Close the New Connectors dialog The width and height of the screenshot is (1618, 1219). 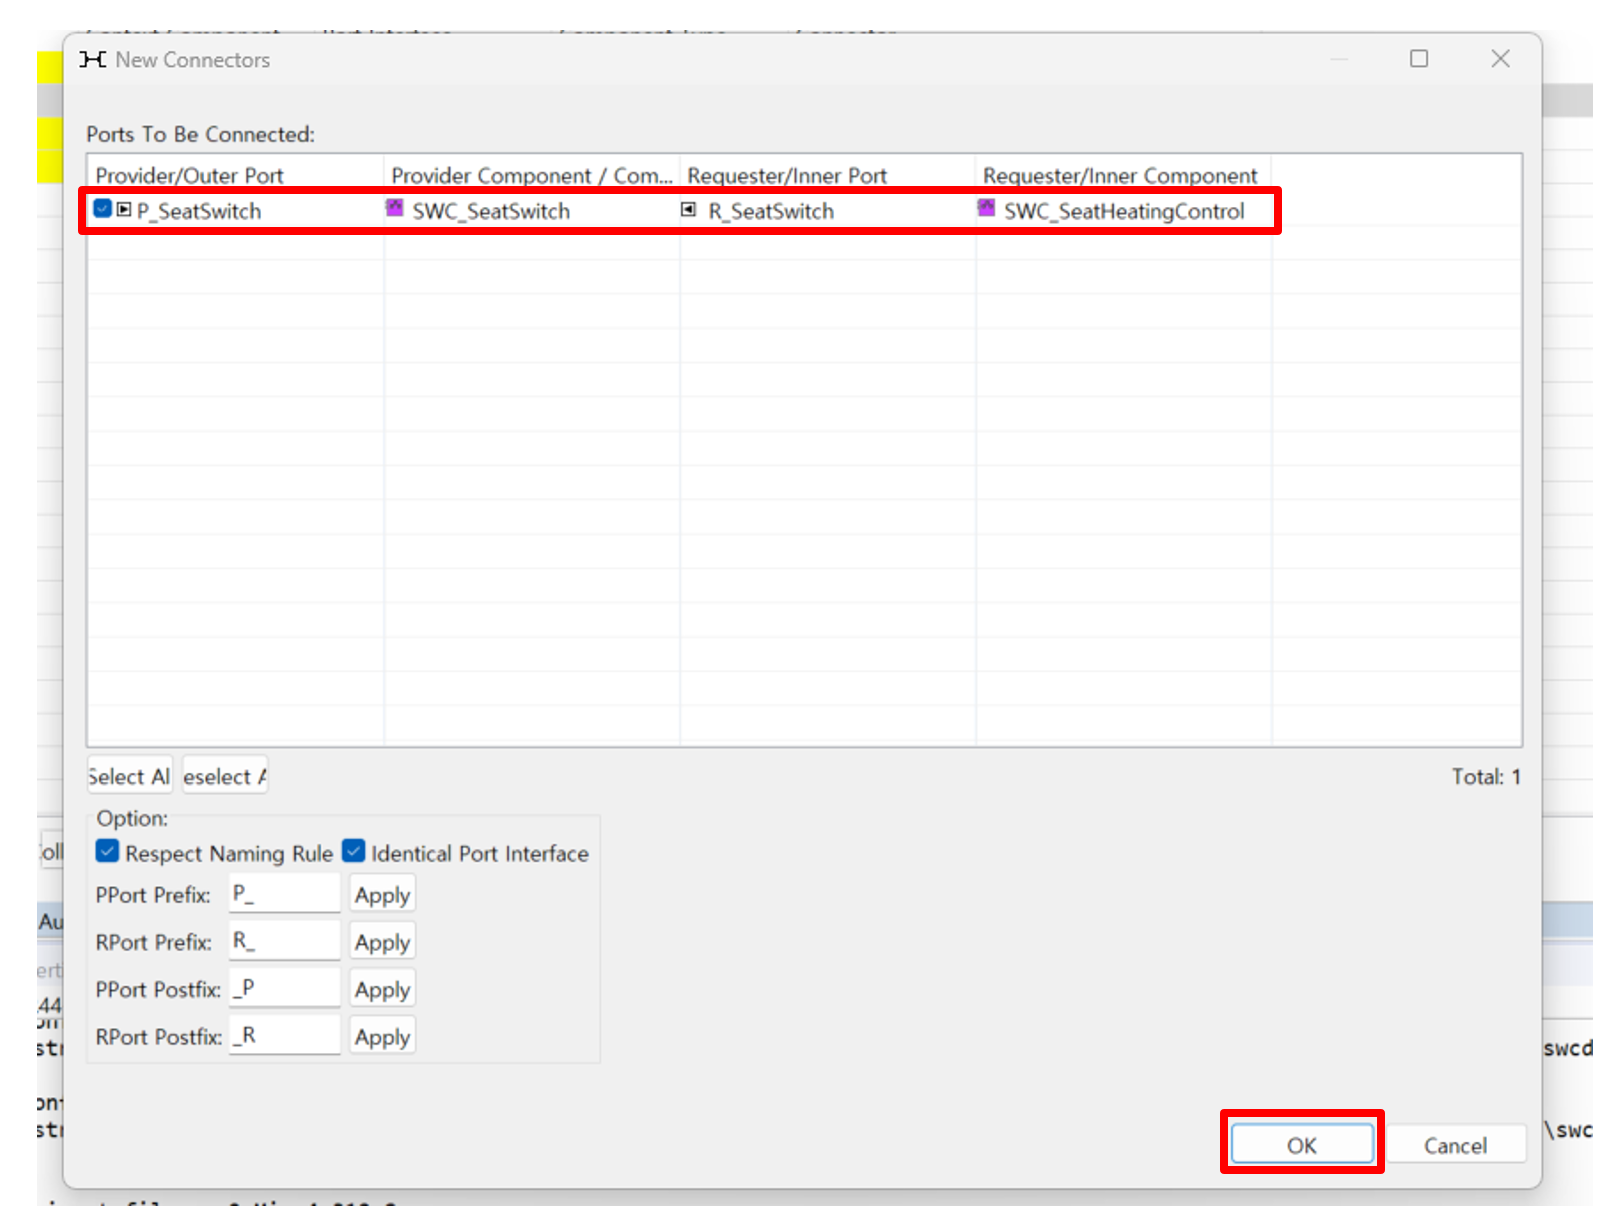pyautogui.click(x=1500, y=59)
